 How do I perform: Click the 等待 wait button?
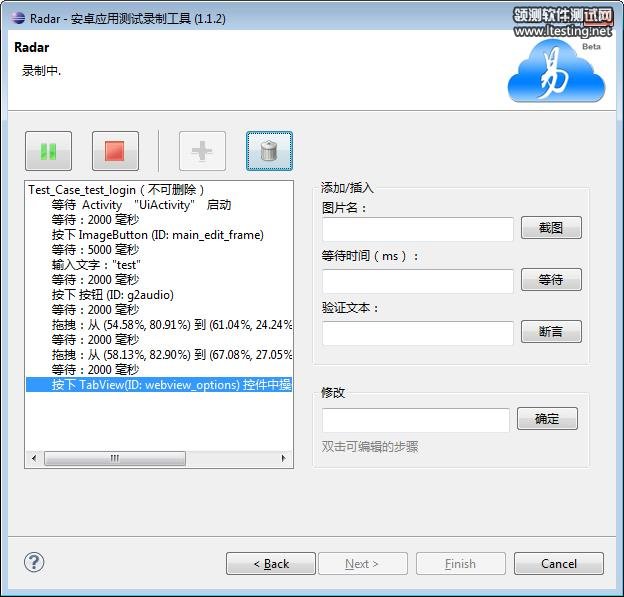click(x=551, y=280)
